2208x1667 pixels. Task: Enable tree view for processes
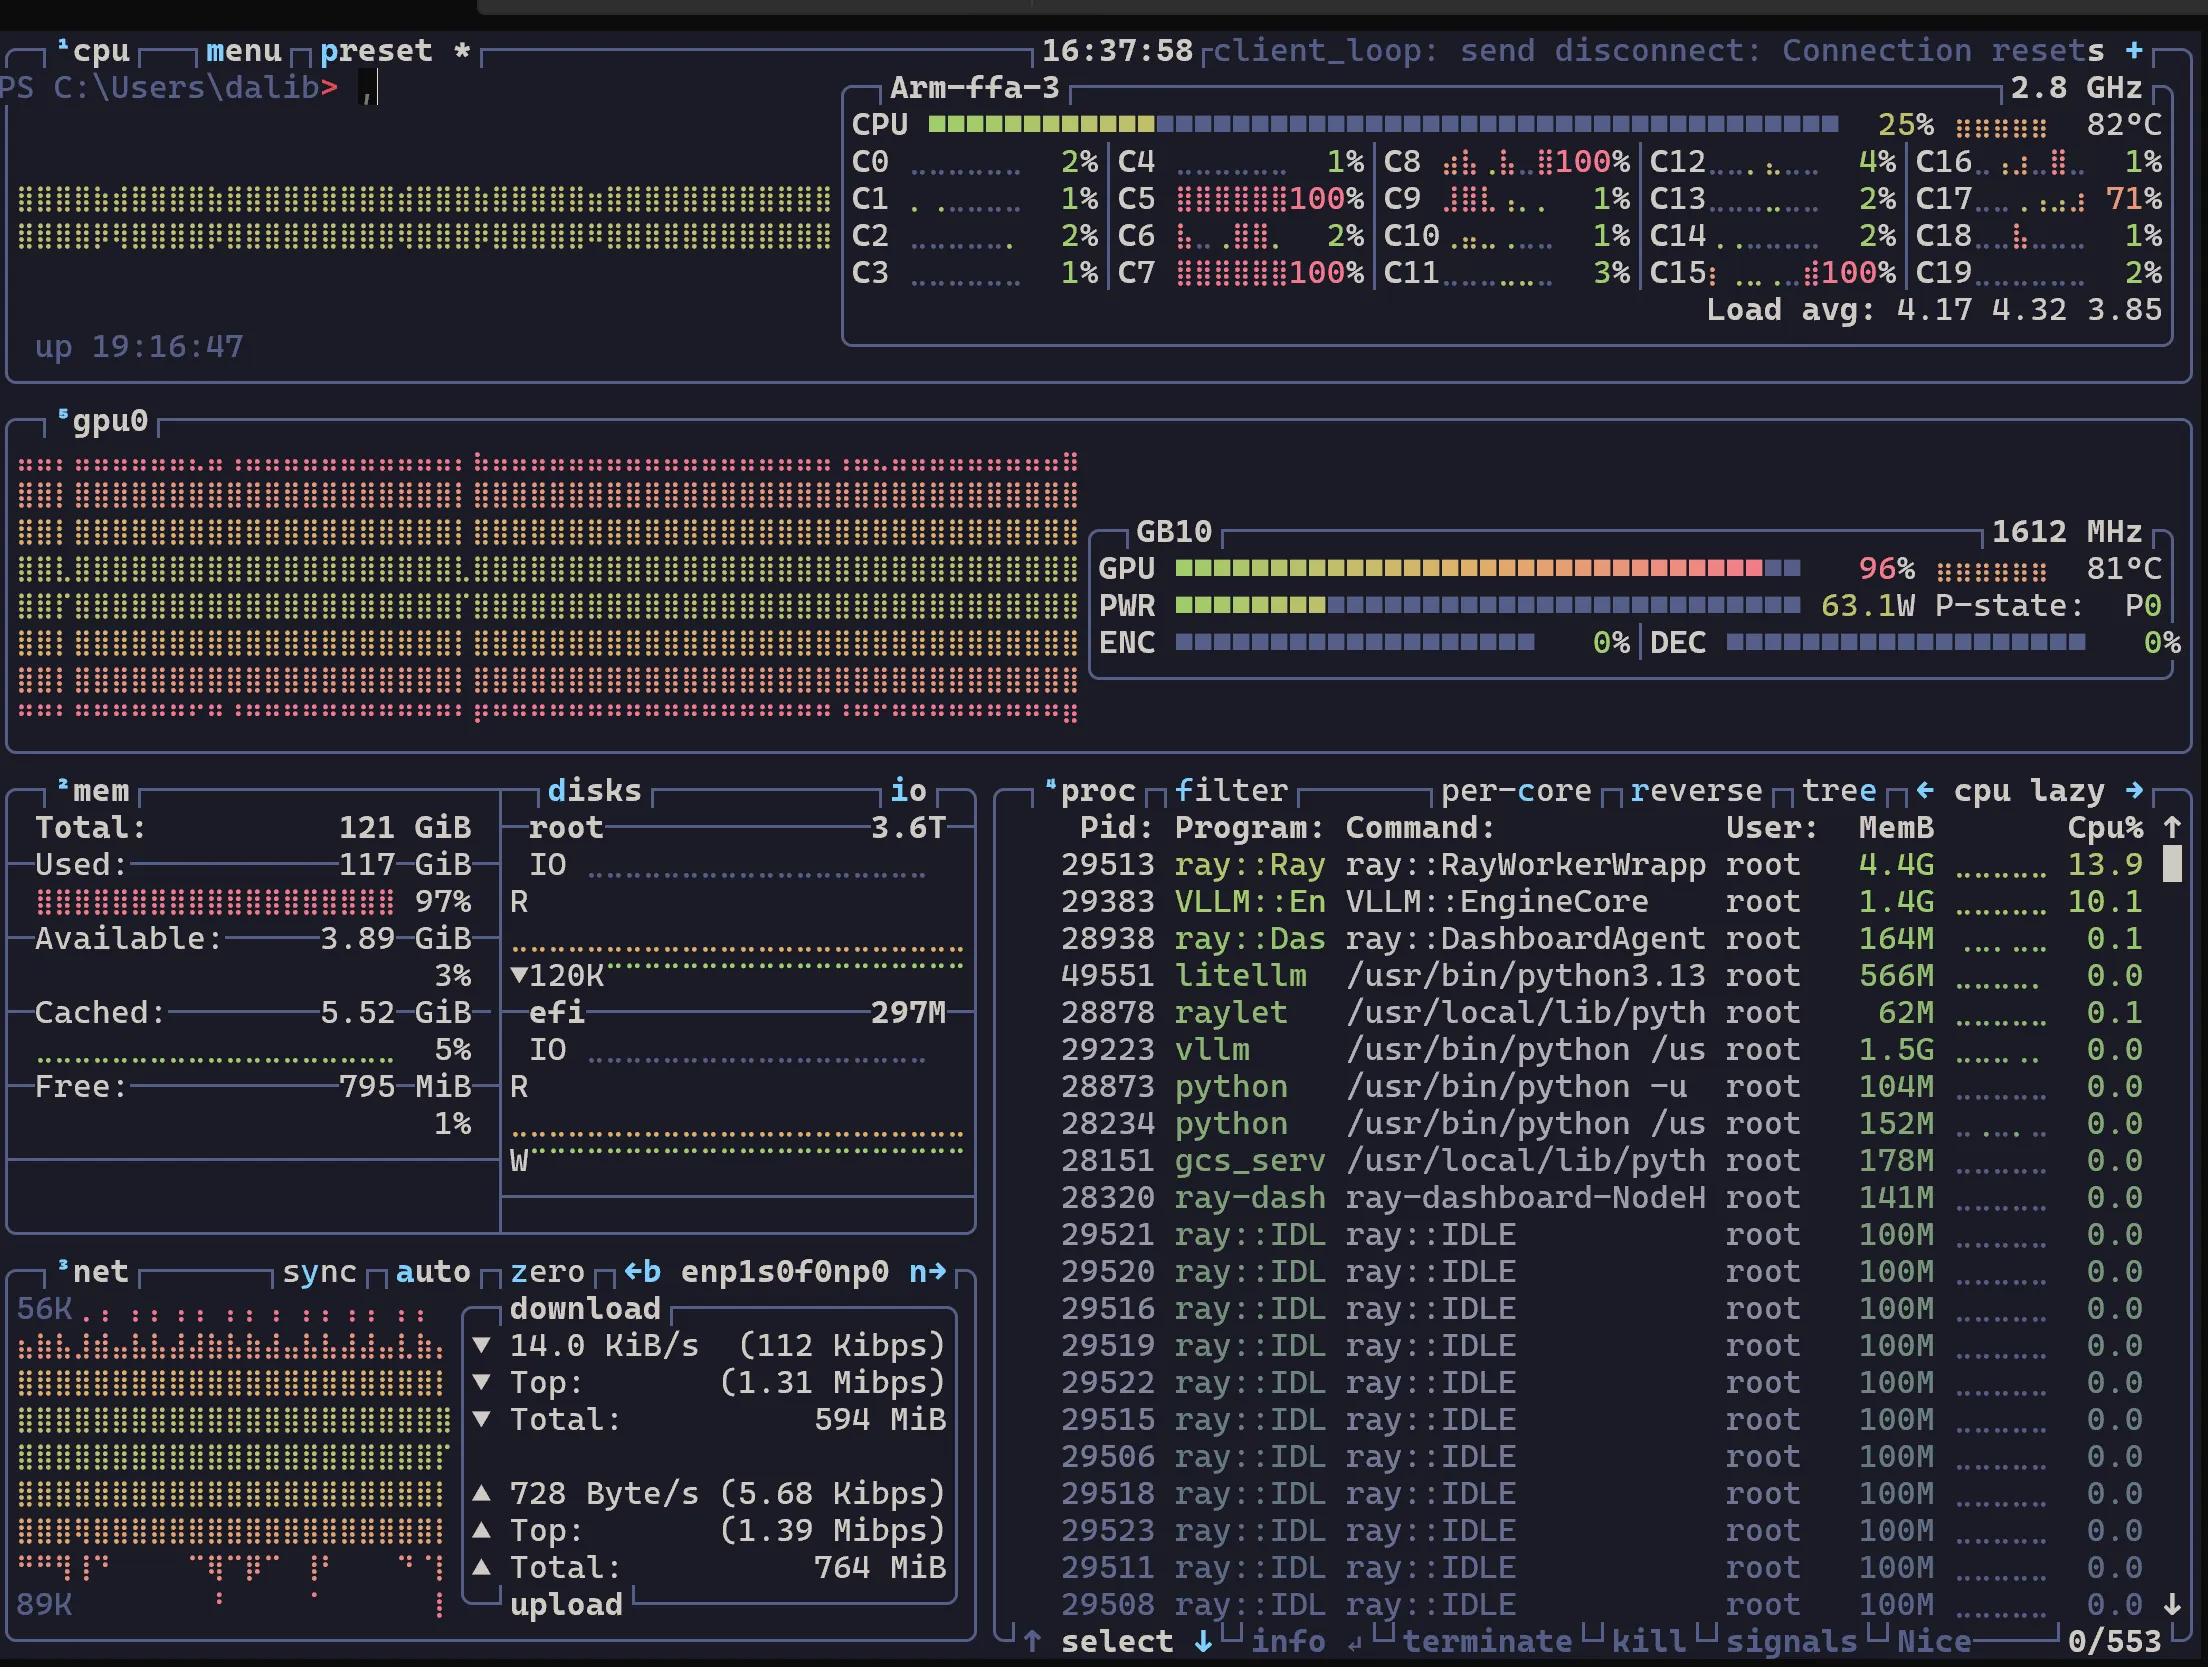click(x=1839, y=791)
